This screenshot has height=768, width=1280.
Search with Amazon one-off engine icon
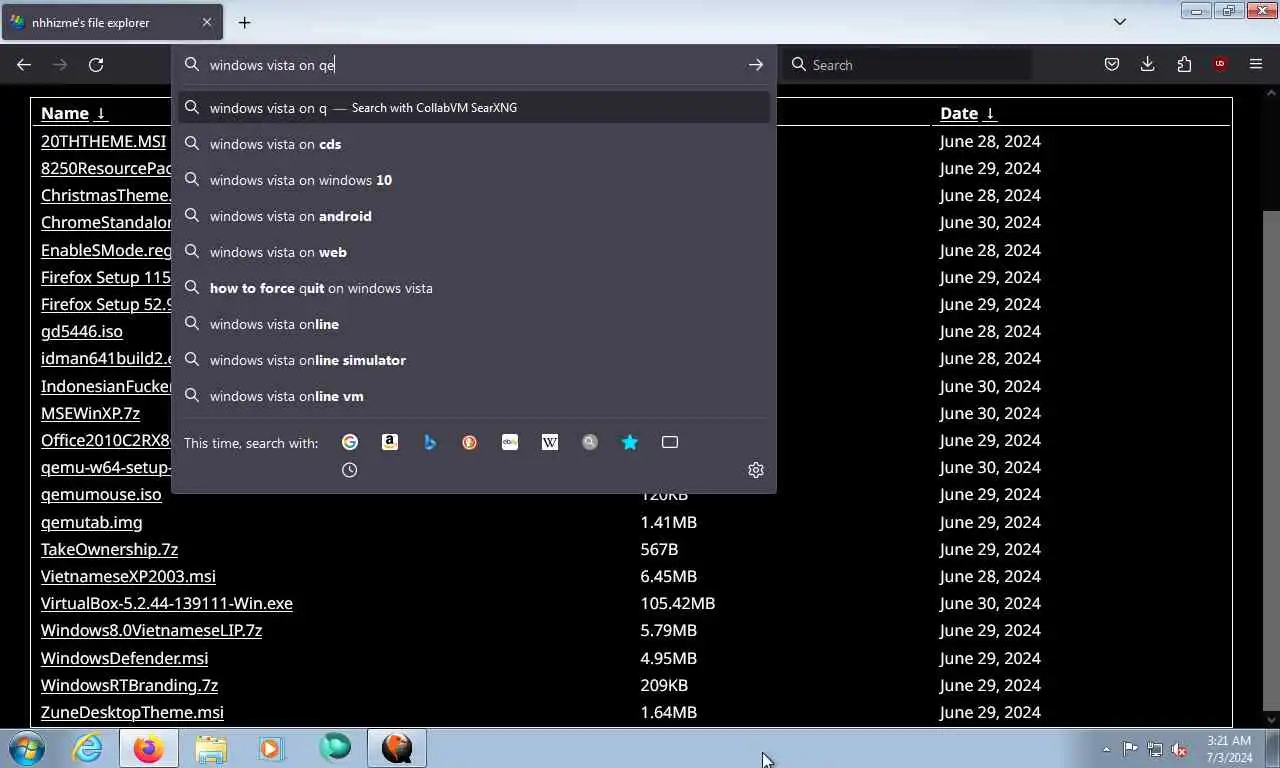click(x=390, y=442)
